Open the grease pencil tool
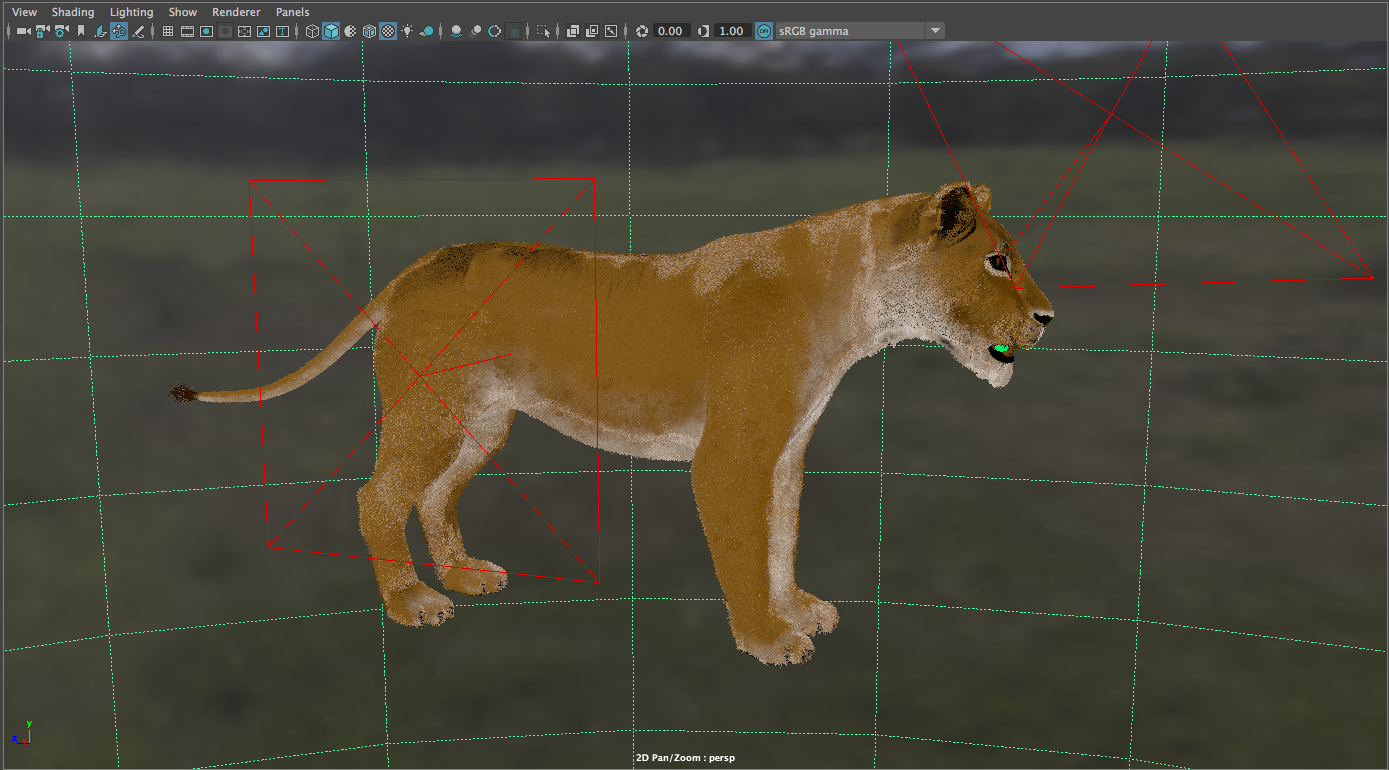This screenshot has width=1389, height=770. point(136,30)
